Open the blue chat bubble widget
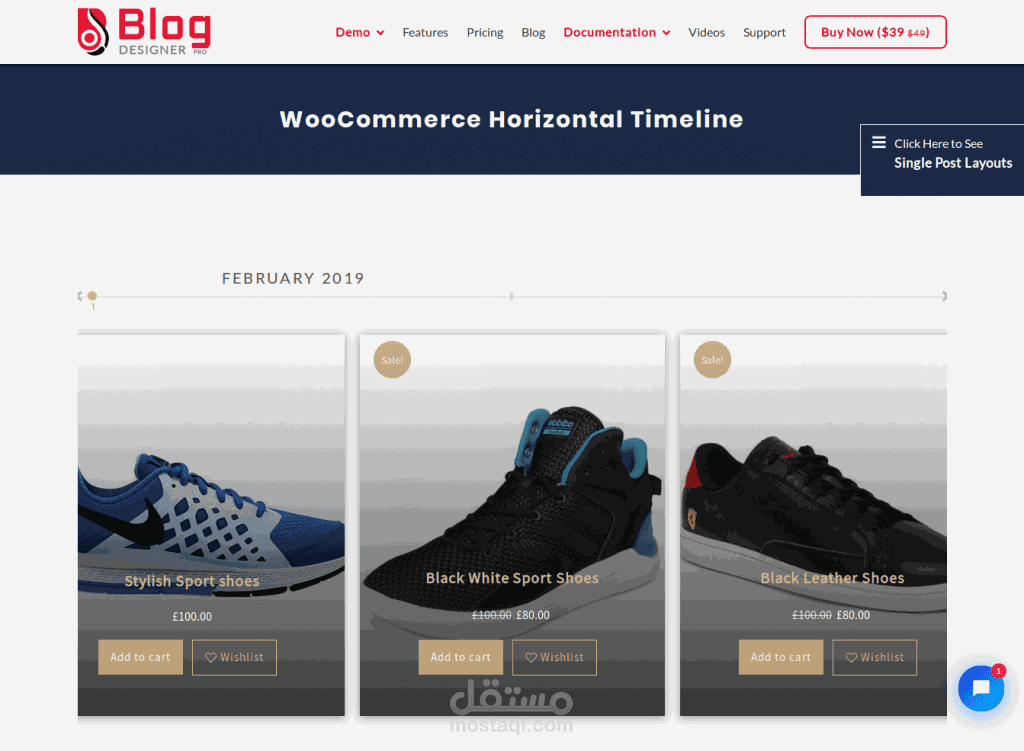This screenshot has height=751, width=1024. coord(981,688)
